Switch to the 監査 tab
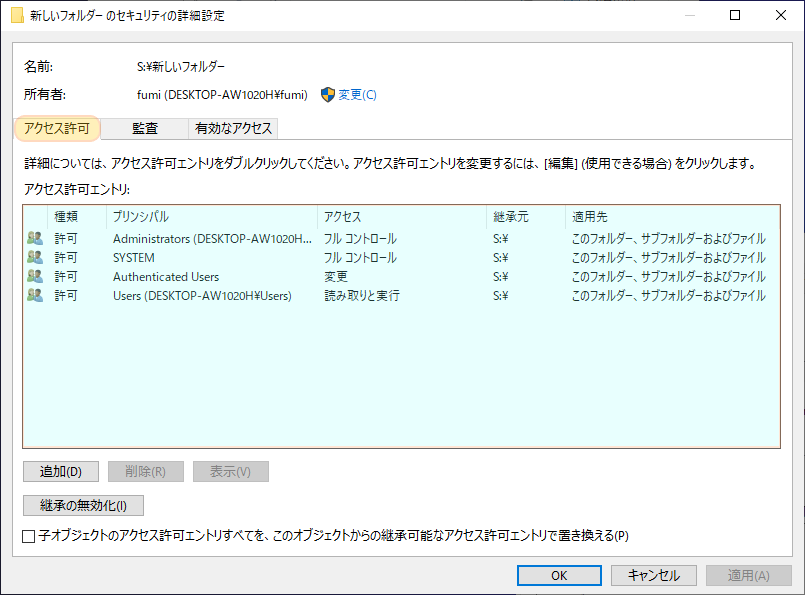Viewport: 805px width, 595px height. 145,128
